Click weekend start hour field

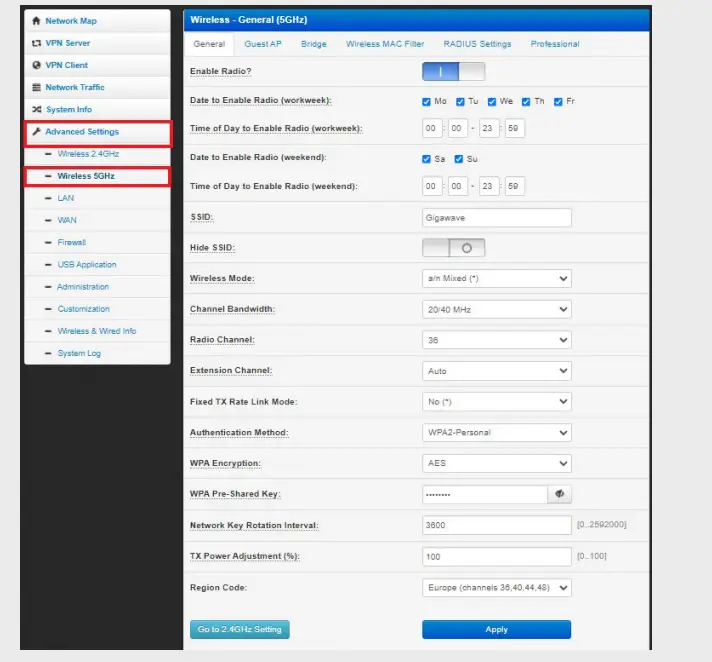click(x=432, y=186)
